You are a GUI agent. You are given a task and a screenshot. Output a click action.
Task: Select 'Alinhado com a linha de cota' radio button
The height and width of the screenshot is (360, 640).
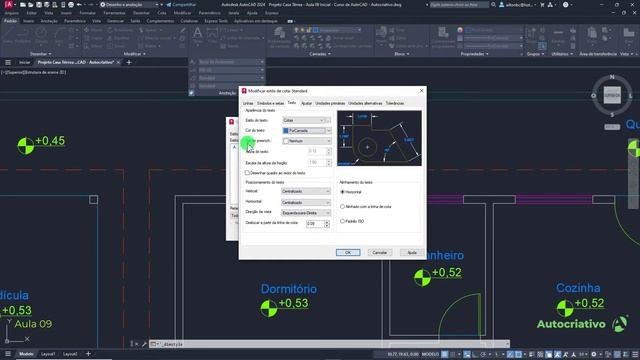tap(342, 207)
